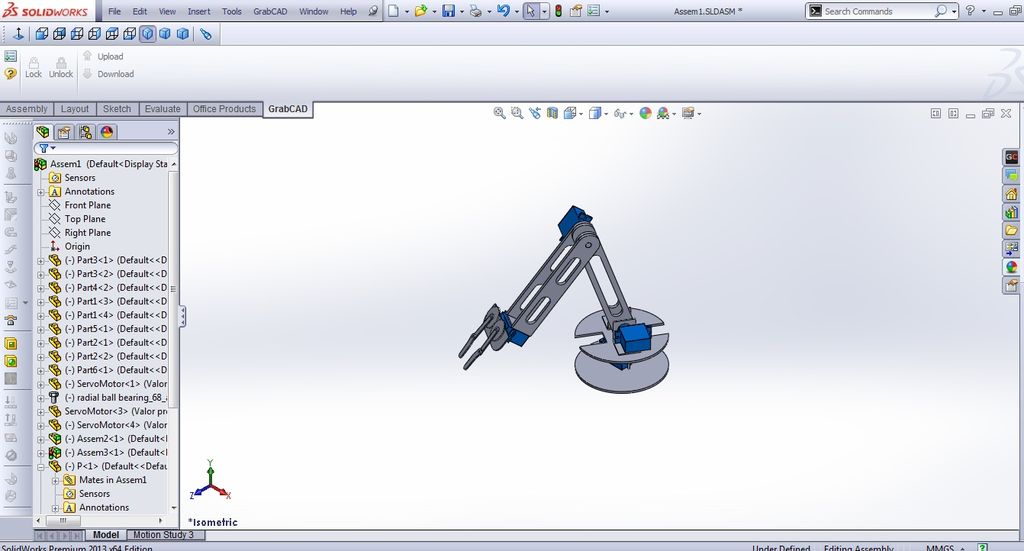This screenshot has height=551, width=1024.
Task: Expand FeatureManager panel double chevron
Action: click(x=171, y=133)
